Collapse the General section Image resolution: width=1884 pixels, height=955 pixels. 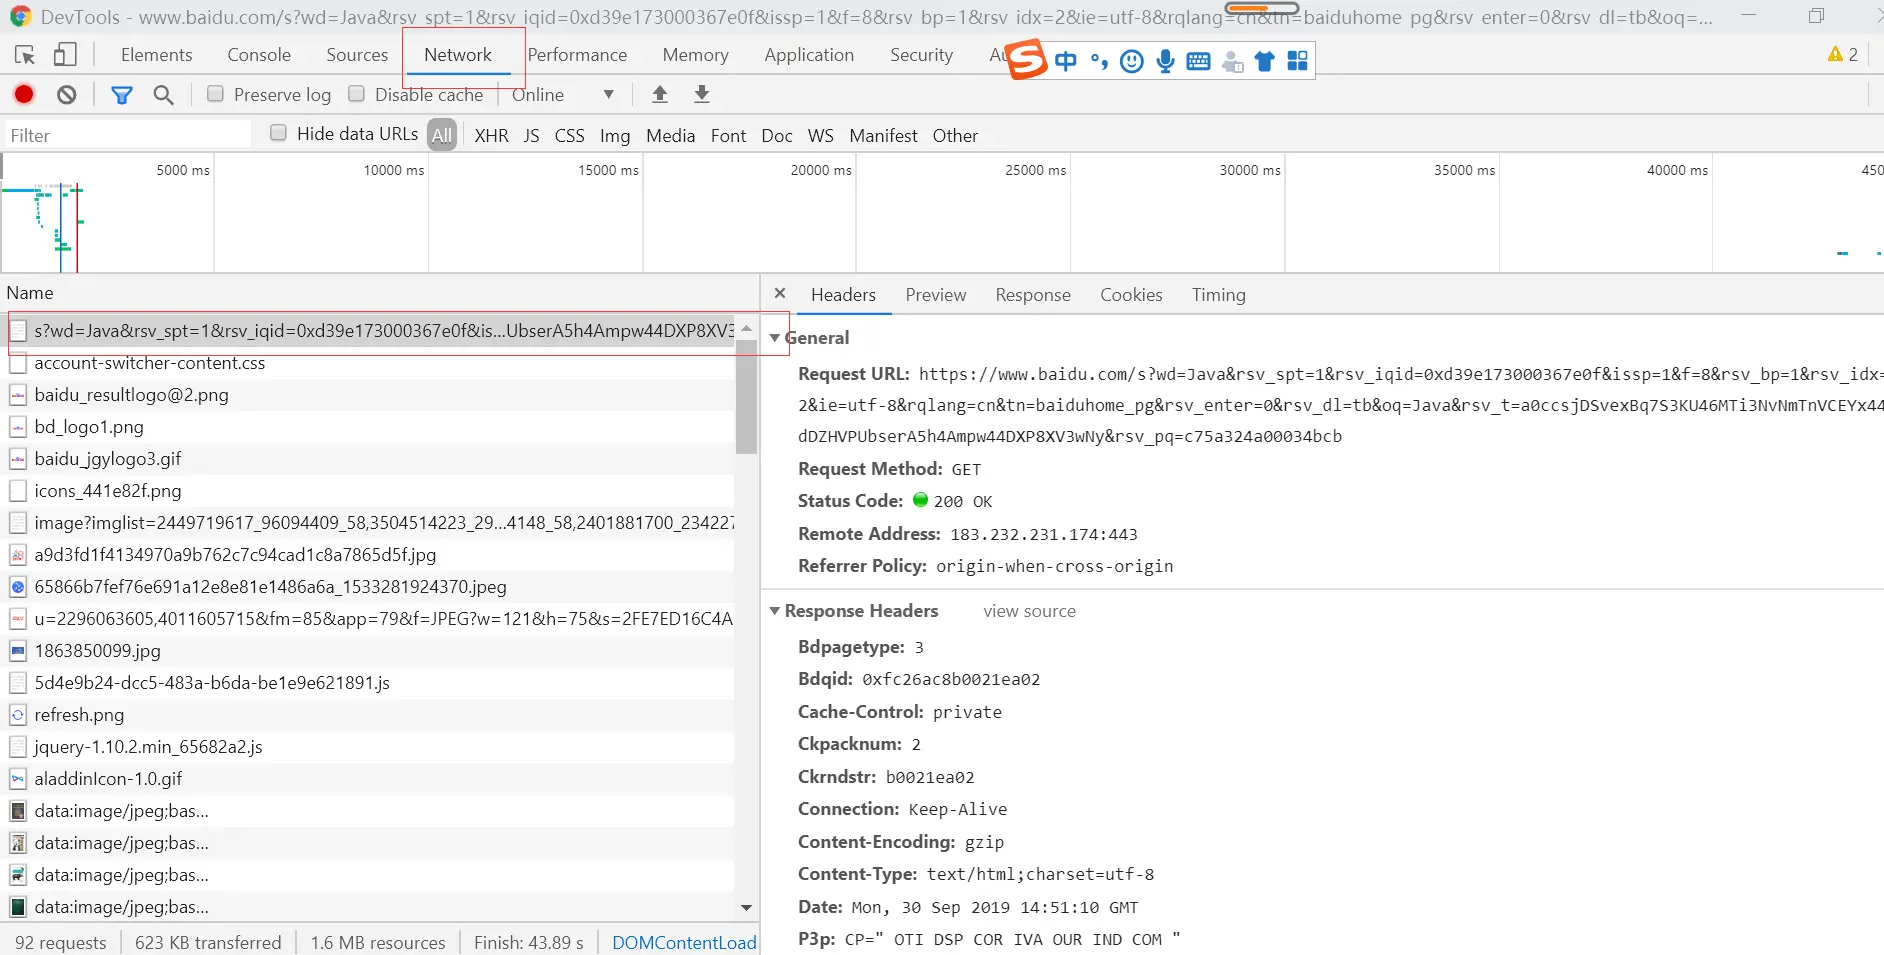click(x=775, y=338)
